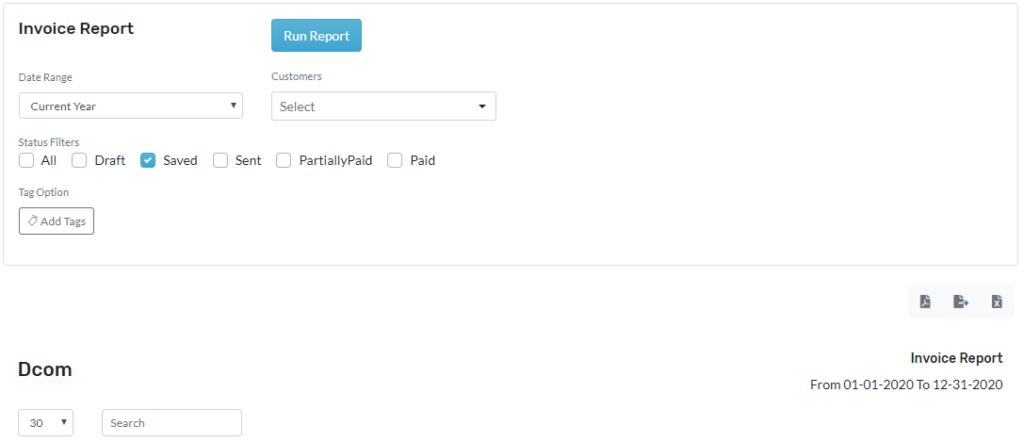Click the tag icon in Add Tags
The width and height of the screenshot is (1024, 442).
coord(33,221)
